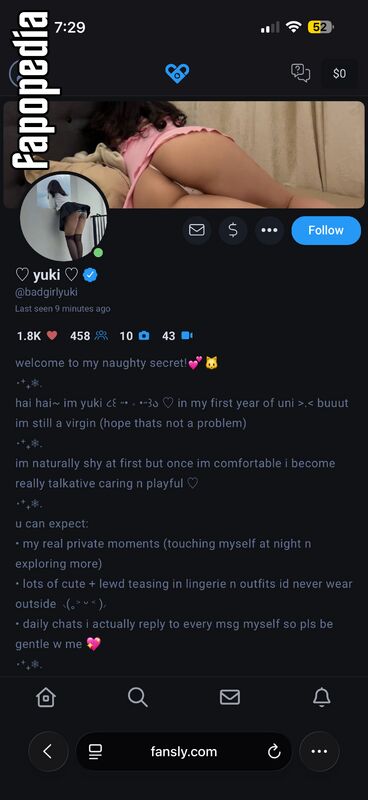368x800 pixels.
Task: View the 1.8K likes count
Action: tap(37, 336)
